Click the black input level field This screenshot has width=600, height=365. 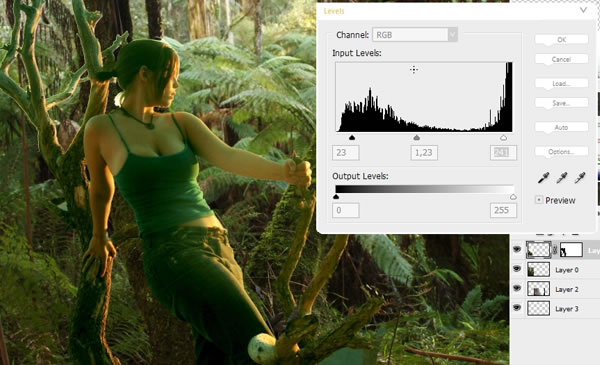point(346,153)
